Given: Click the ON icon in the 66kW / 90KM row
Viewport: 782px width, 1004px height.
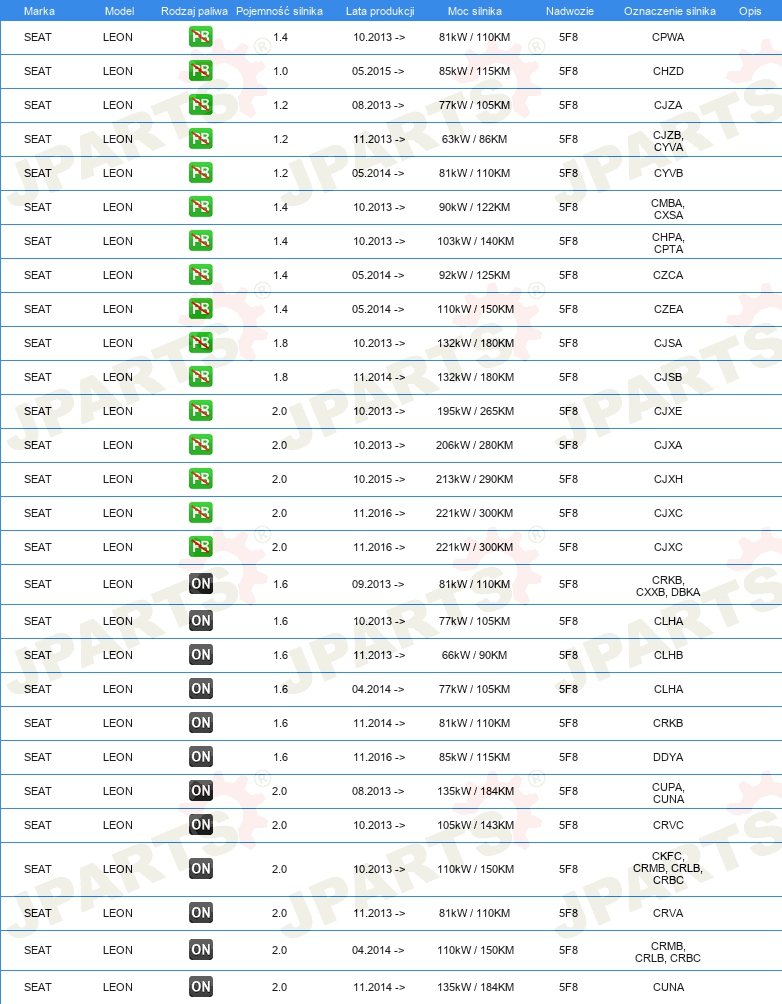Looking at the screenshot, I should click(200, 654).
